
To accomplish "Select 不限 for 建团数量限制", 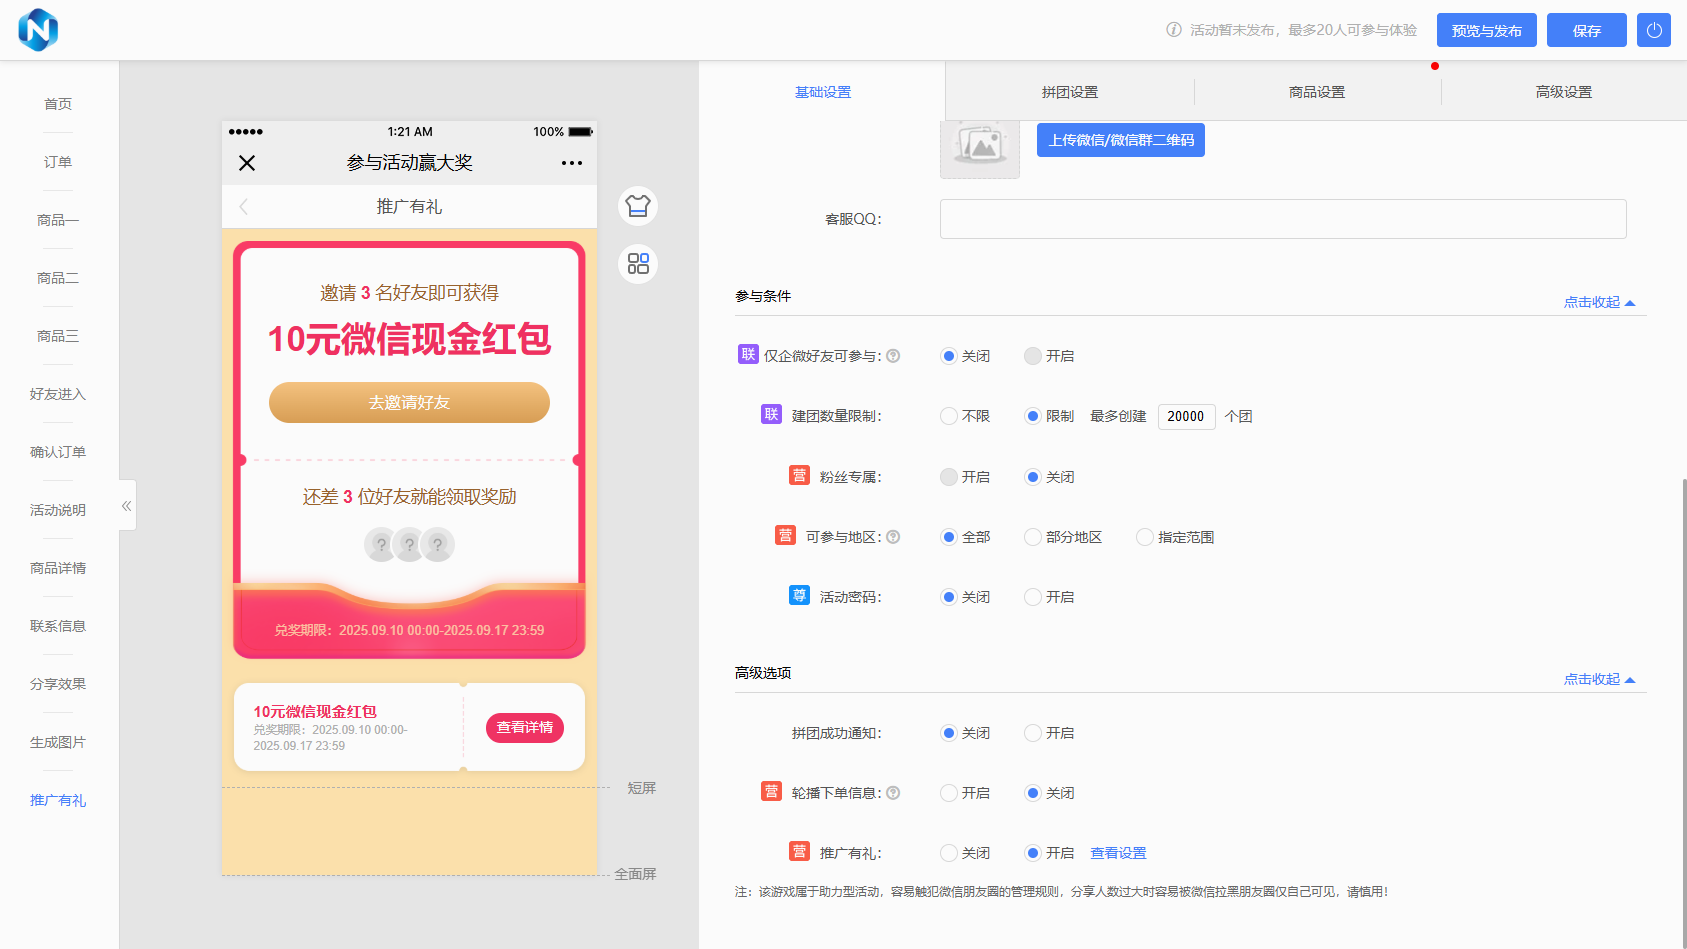I will click(949, 416).
